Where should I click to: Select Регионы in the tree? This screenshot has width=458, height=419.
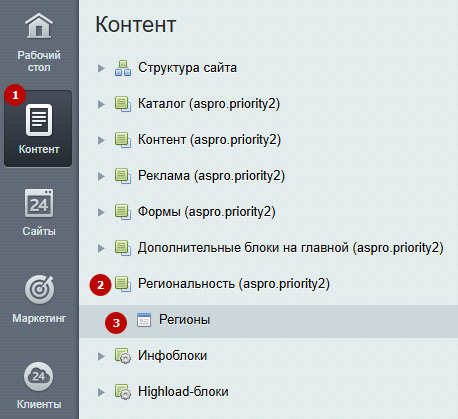pos(184,320)
